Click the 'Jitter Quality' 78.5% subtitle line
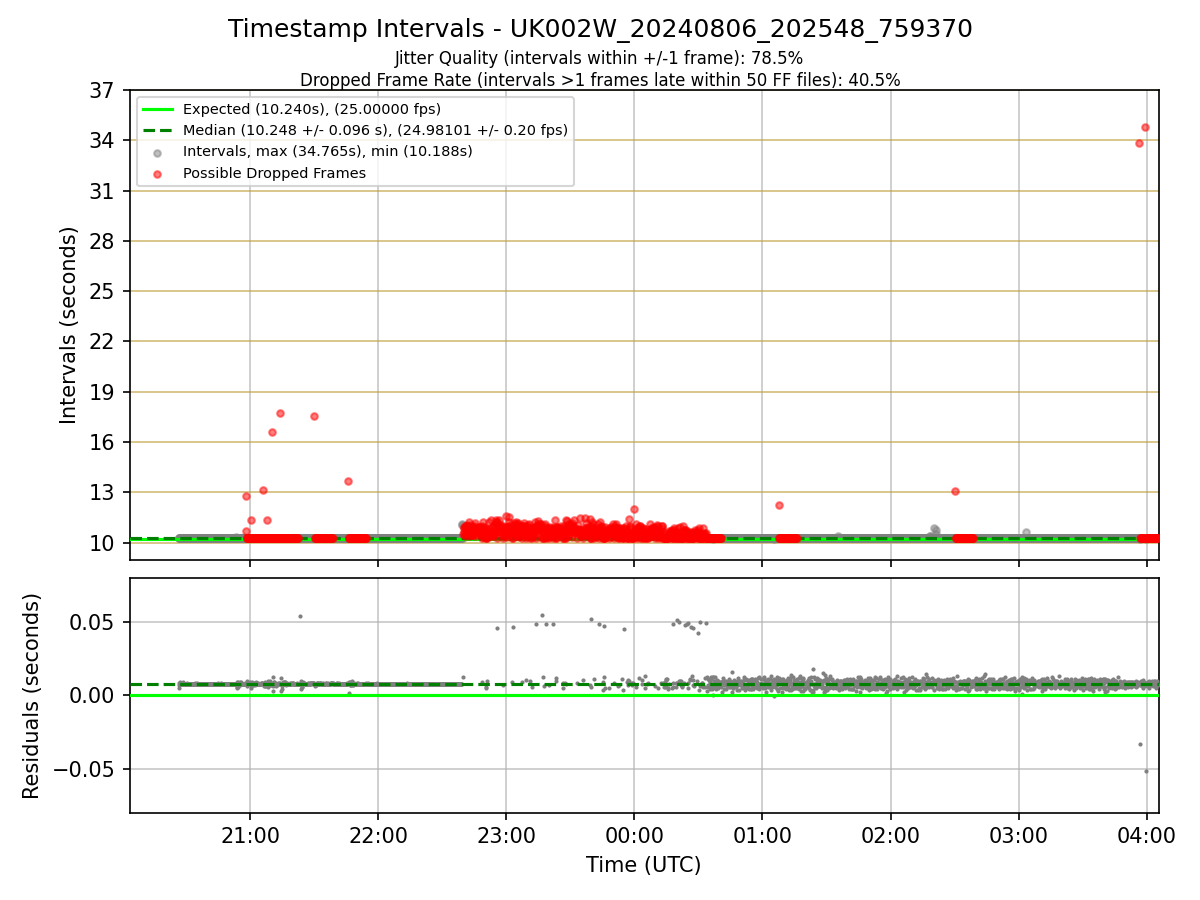This screenshot has width=1200, height=900. click(599, 58)
